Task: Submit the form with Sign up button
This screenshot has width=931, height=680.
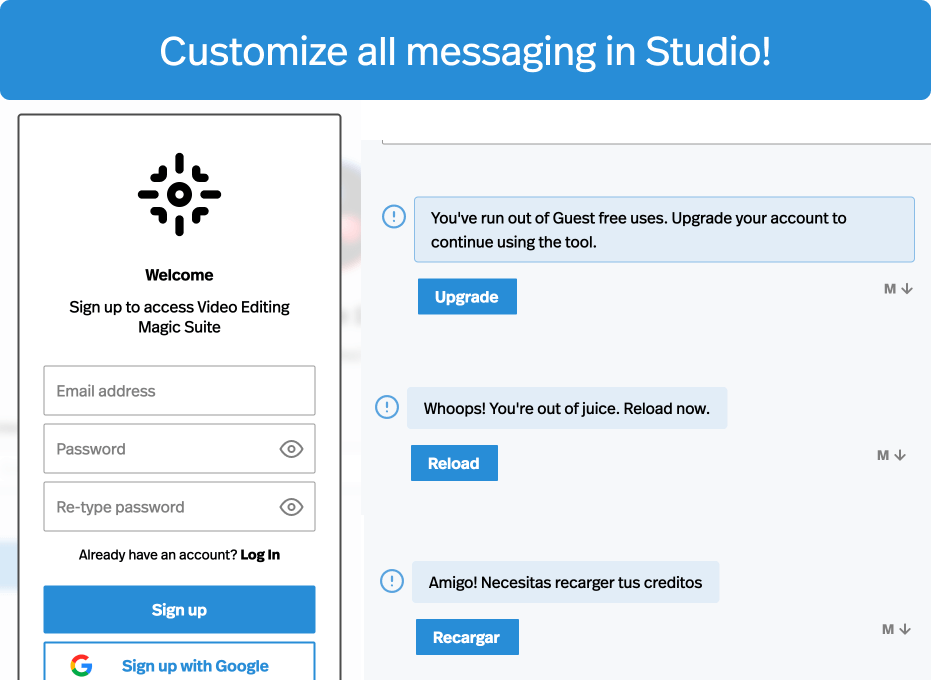Action: coord(179,610)
